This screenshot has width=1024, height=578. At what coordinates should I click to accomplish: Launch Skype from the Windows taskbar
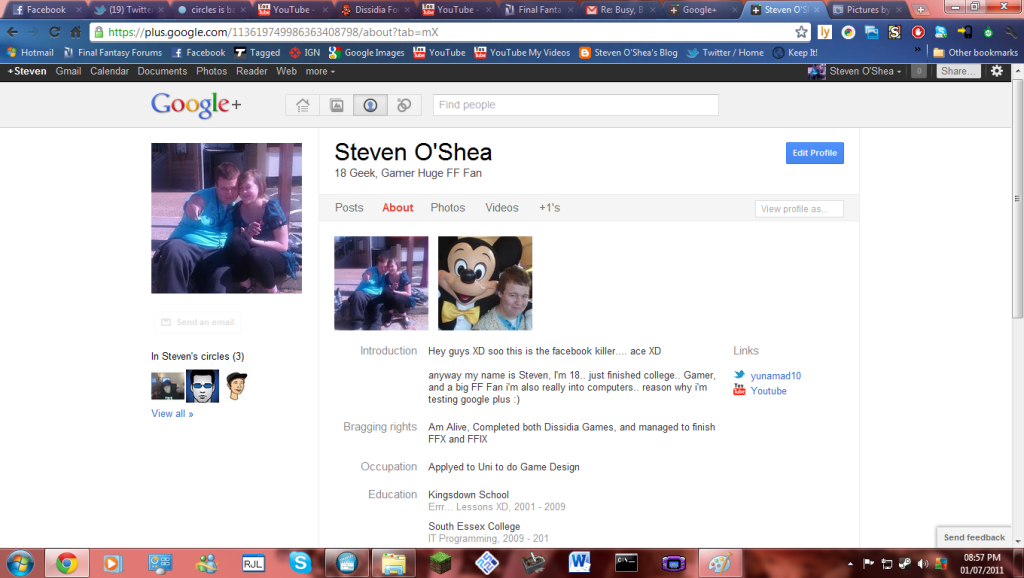[302, 562]
